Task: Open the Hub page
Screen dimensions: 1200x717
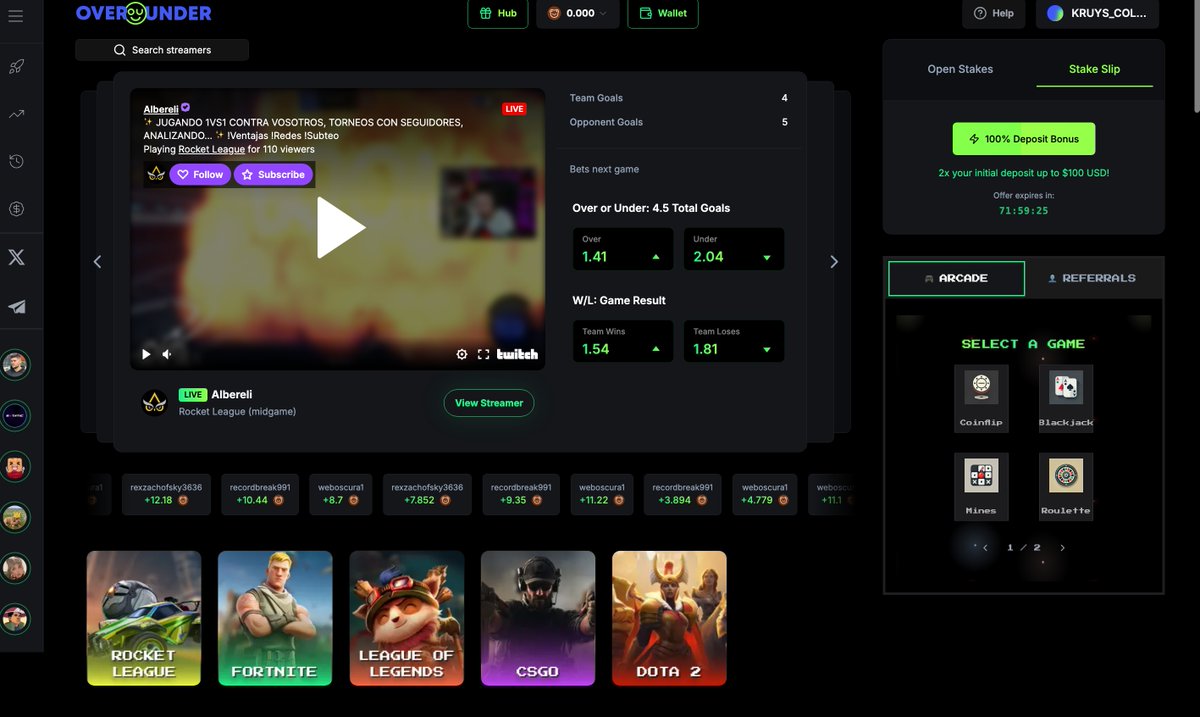Action: 498,13
